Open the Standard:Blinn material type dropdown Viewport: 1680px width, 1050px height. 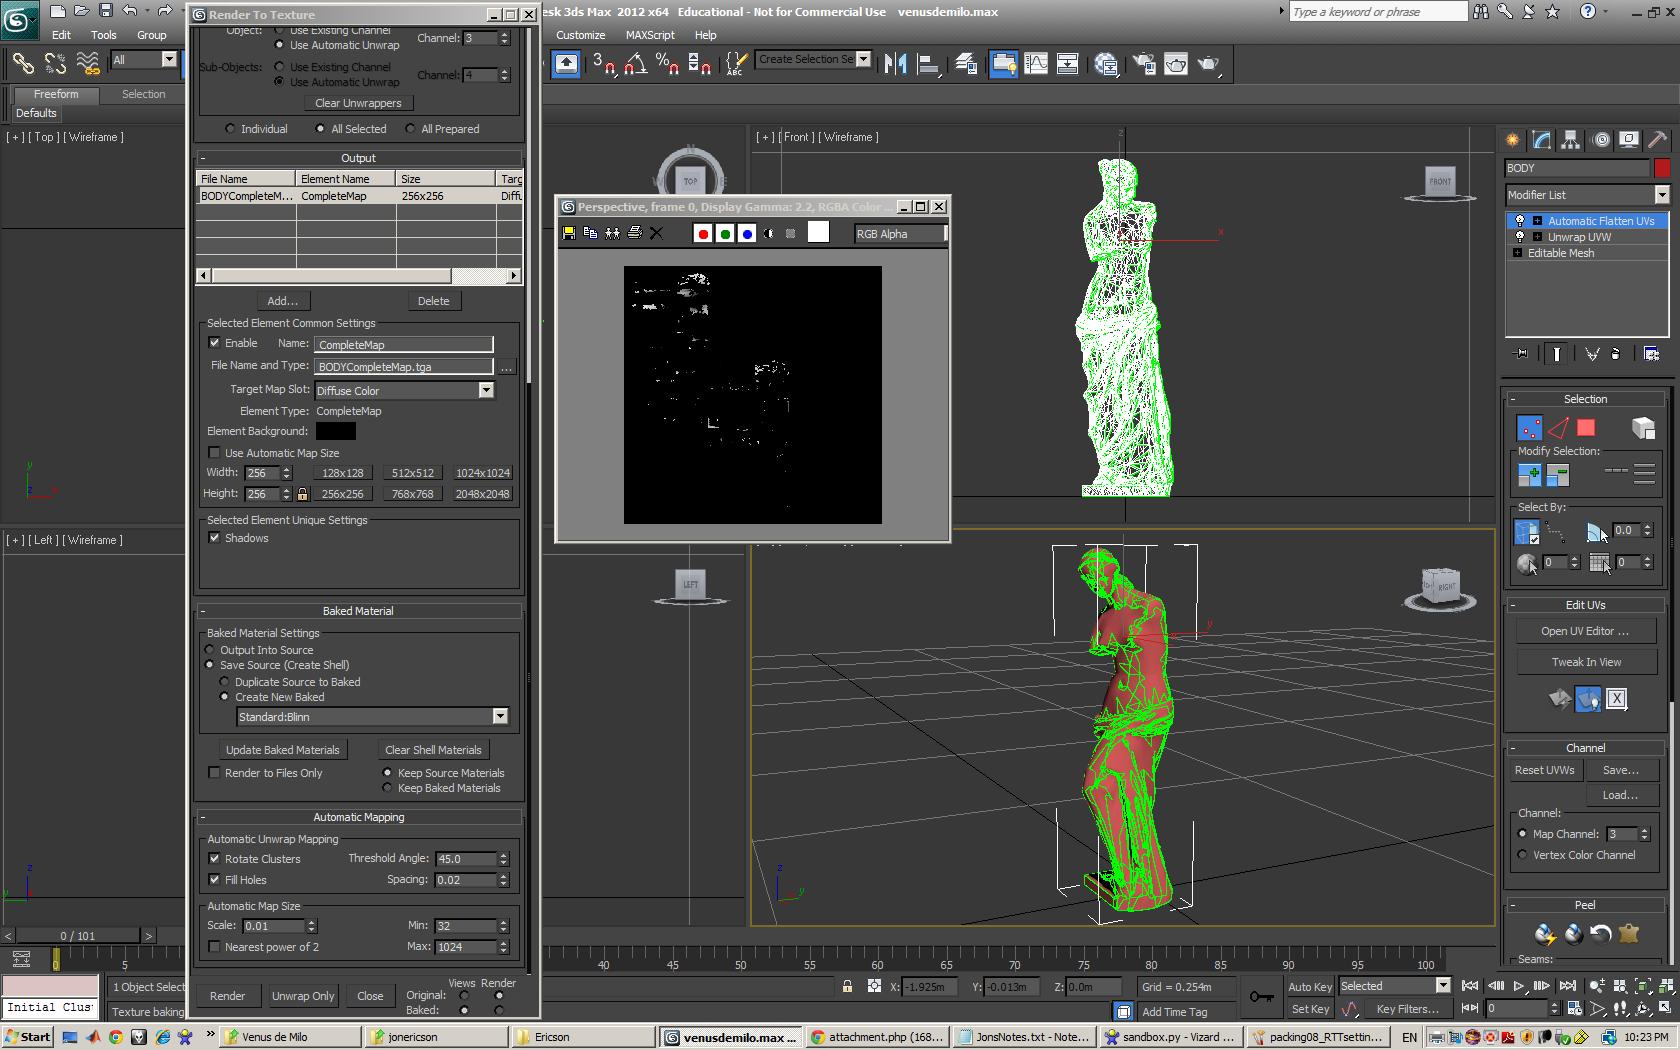500,716
